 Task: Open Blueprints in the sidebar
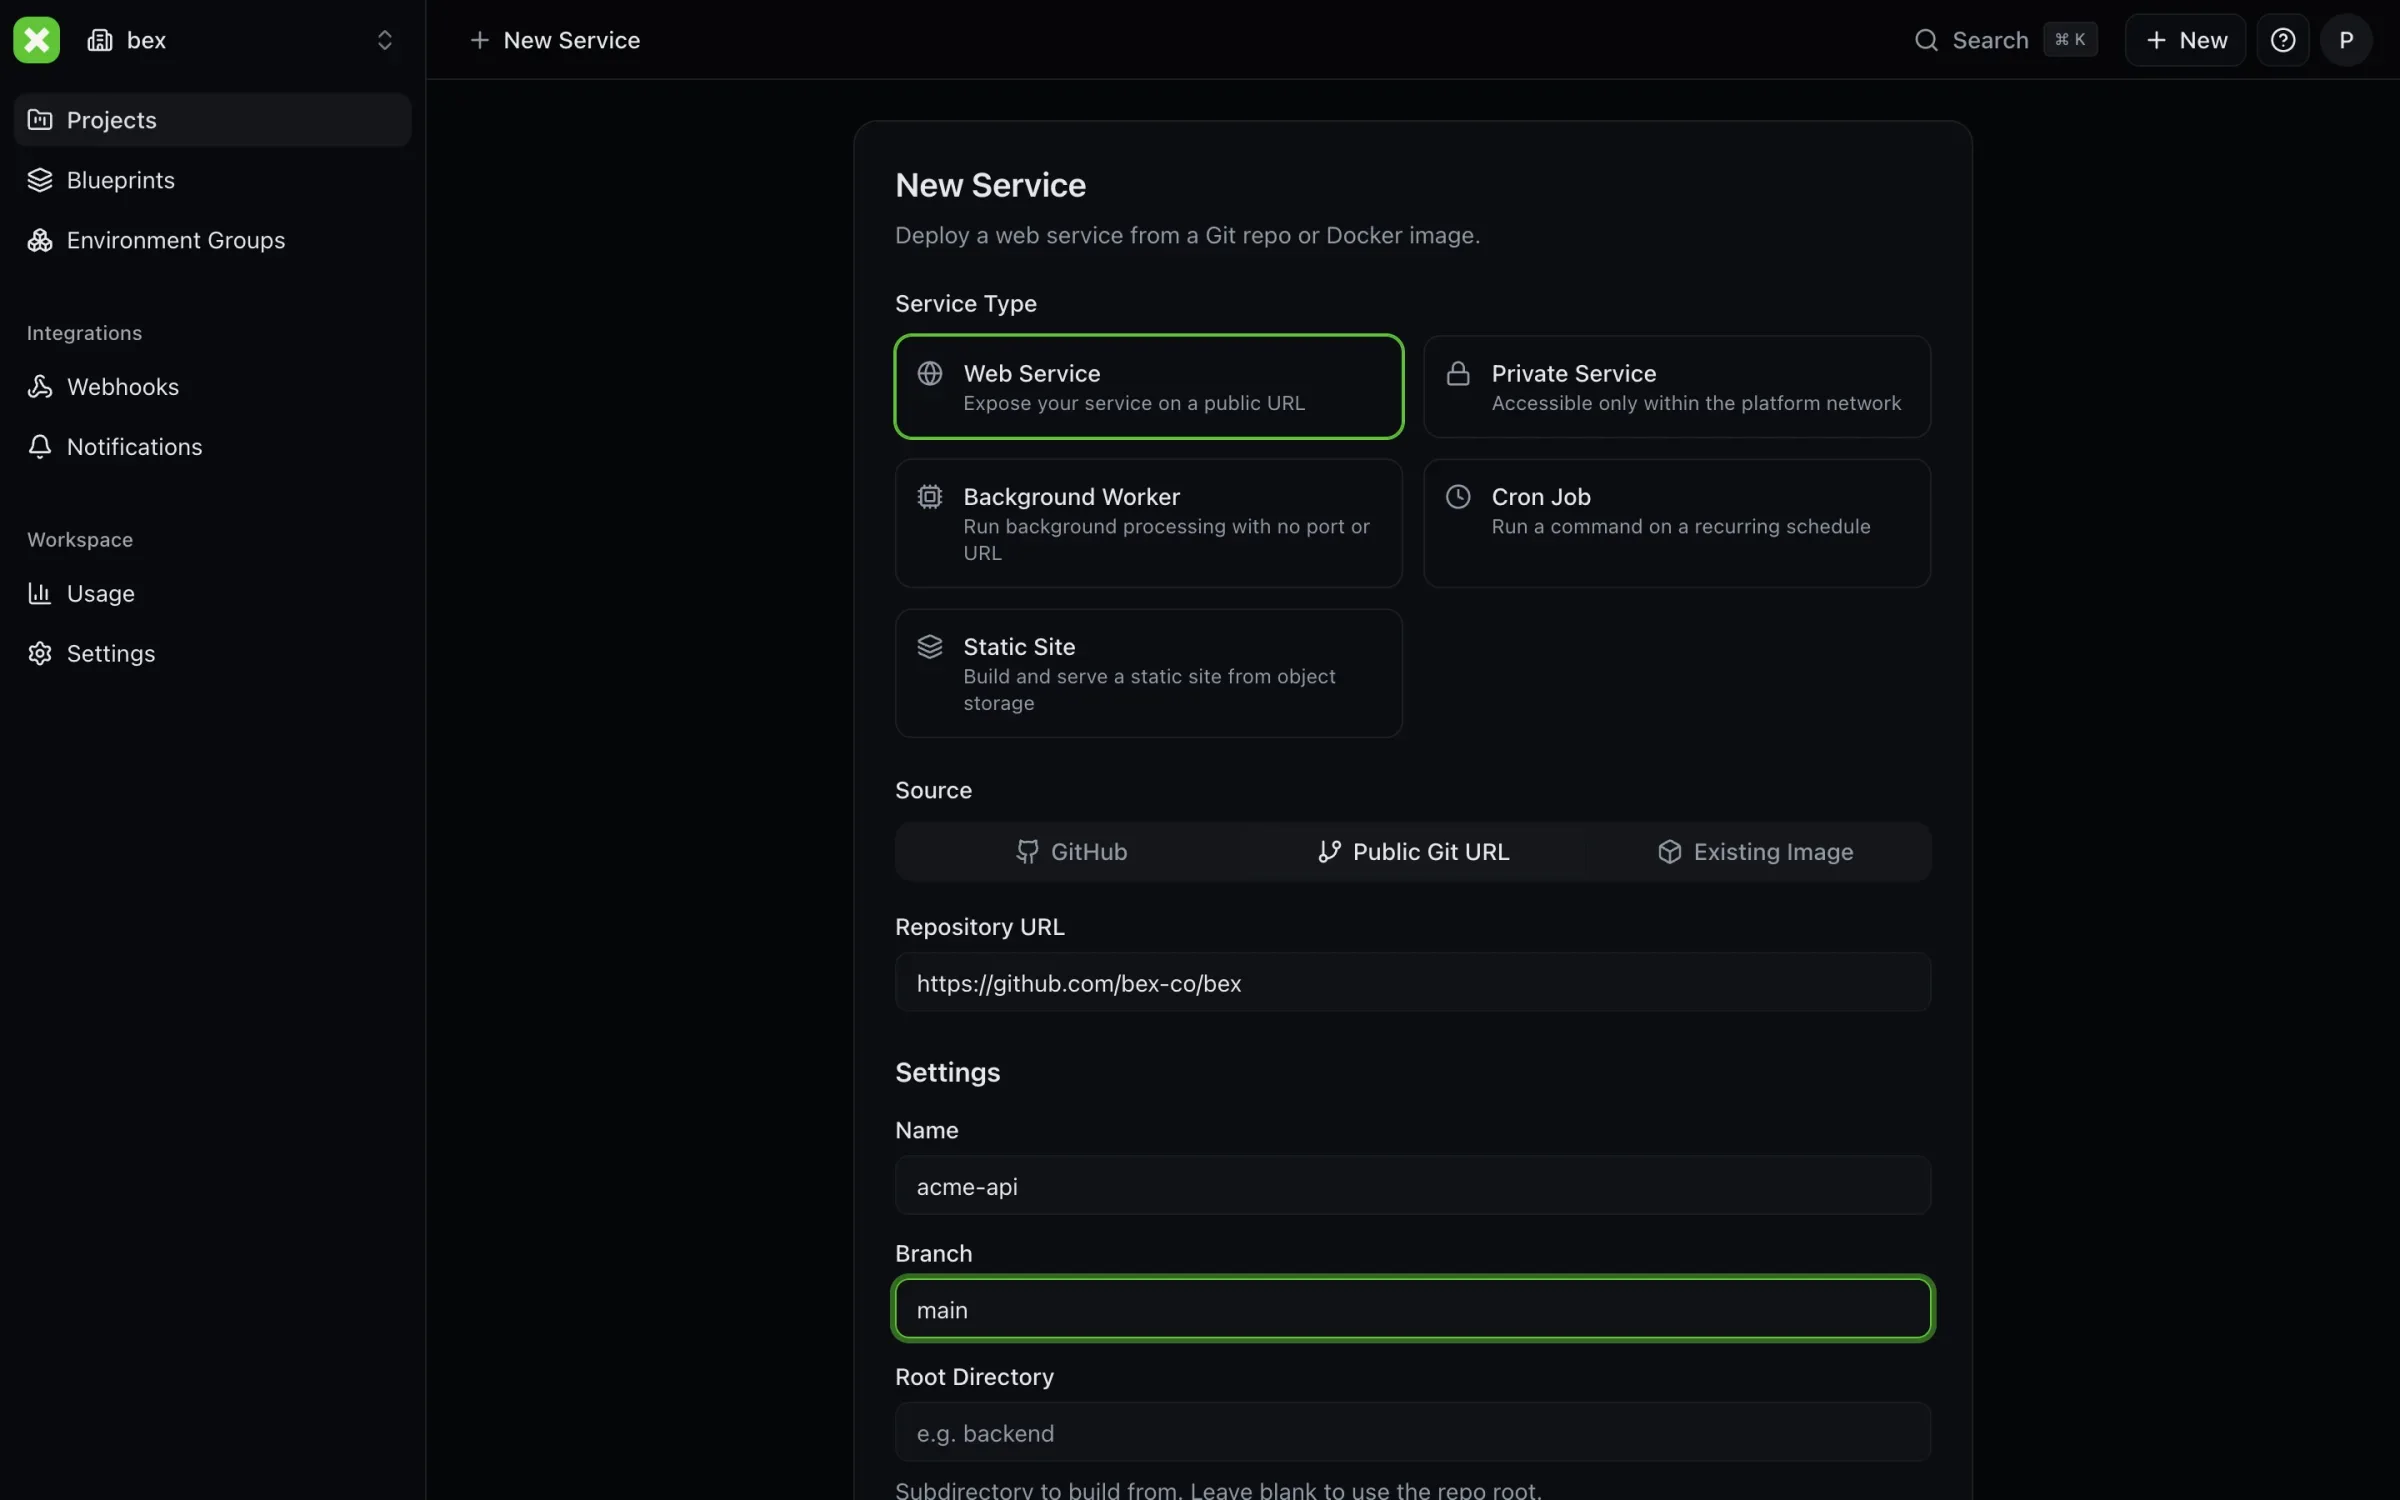tap(212, 180)
